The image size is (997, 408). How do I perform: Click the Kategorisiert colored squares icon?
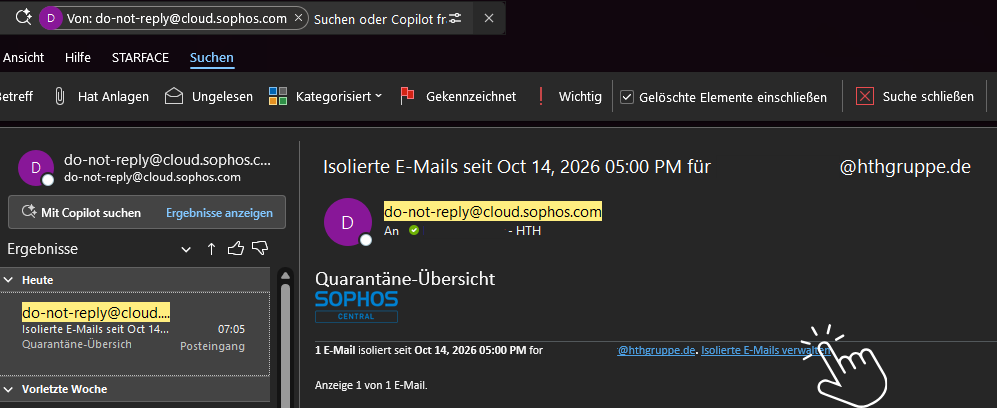coord(278,97)
